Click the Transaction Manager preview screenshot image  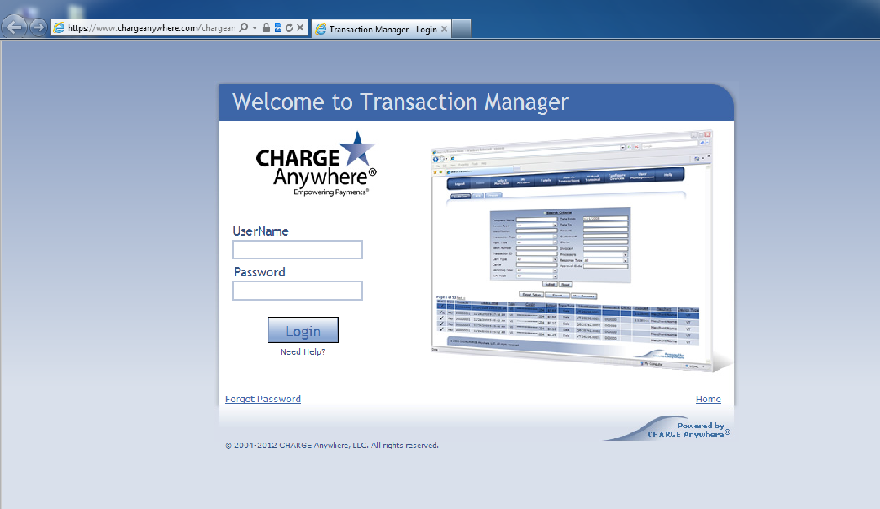coord(572,255)
